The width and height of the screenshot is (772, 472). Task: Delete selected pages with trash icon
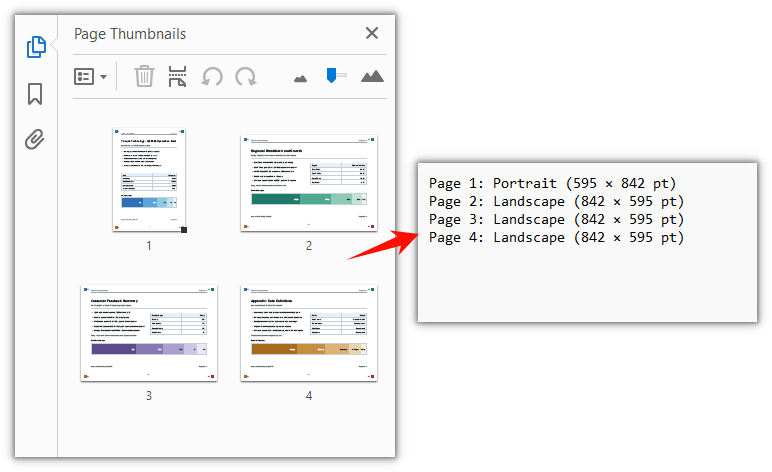[144, 76]
